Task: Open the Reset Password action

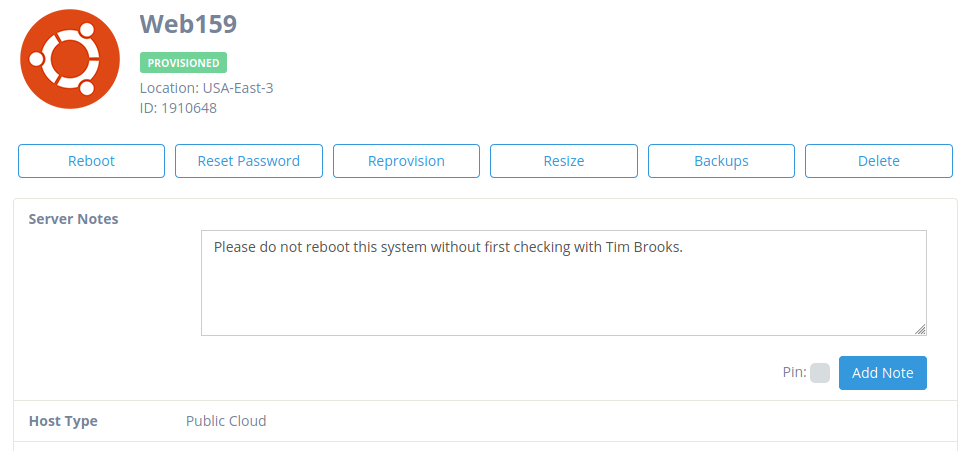Action: point(249,161)
